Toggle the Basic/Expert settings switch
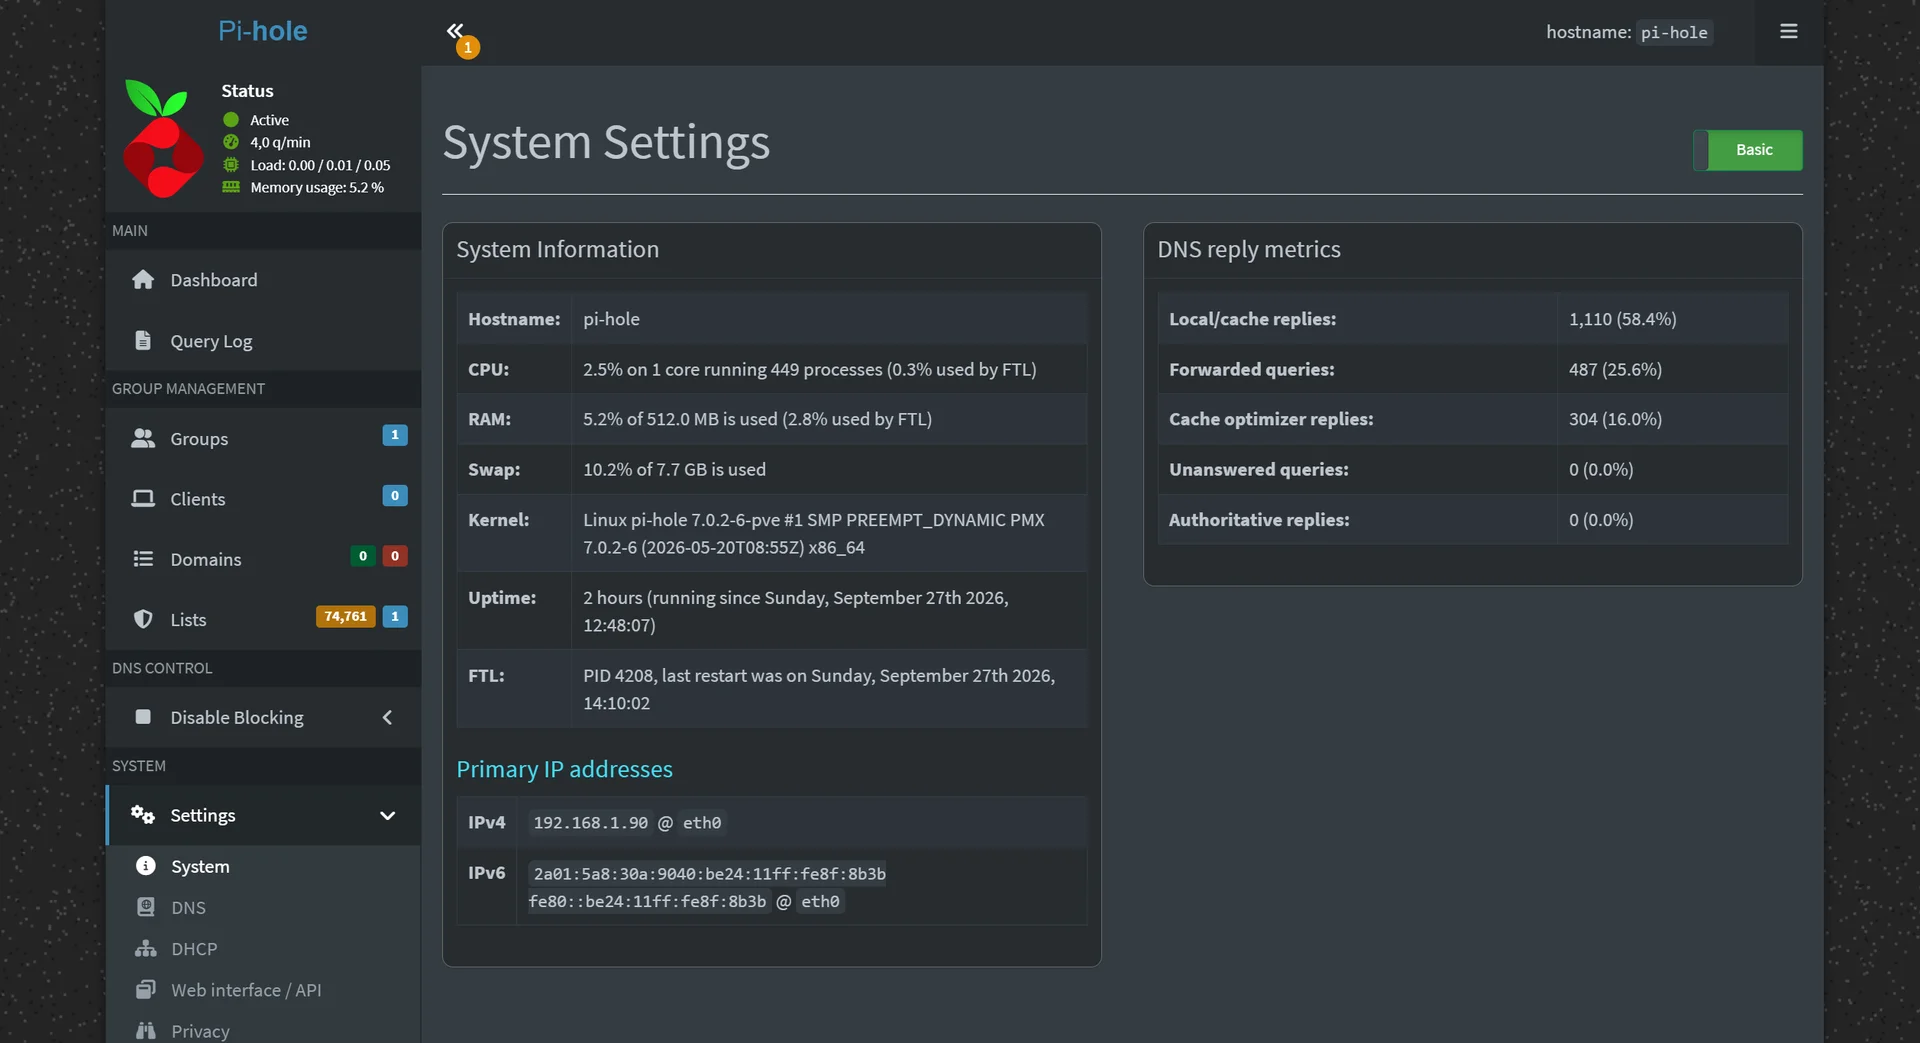The image size is (1920, 1043). pos(1748,150)
